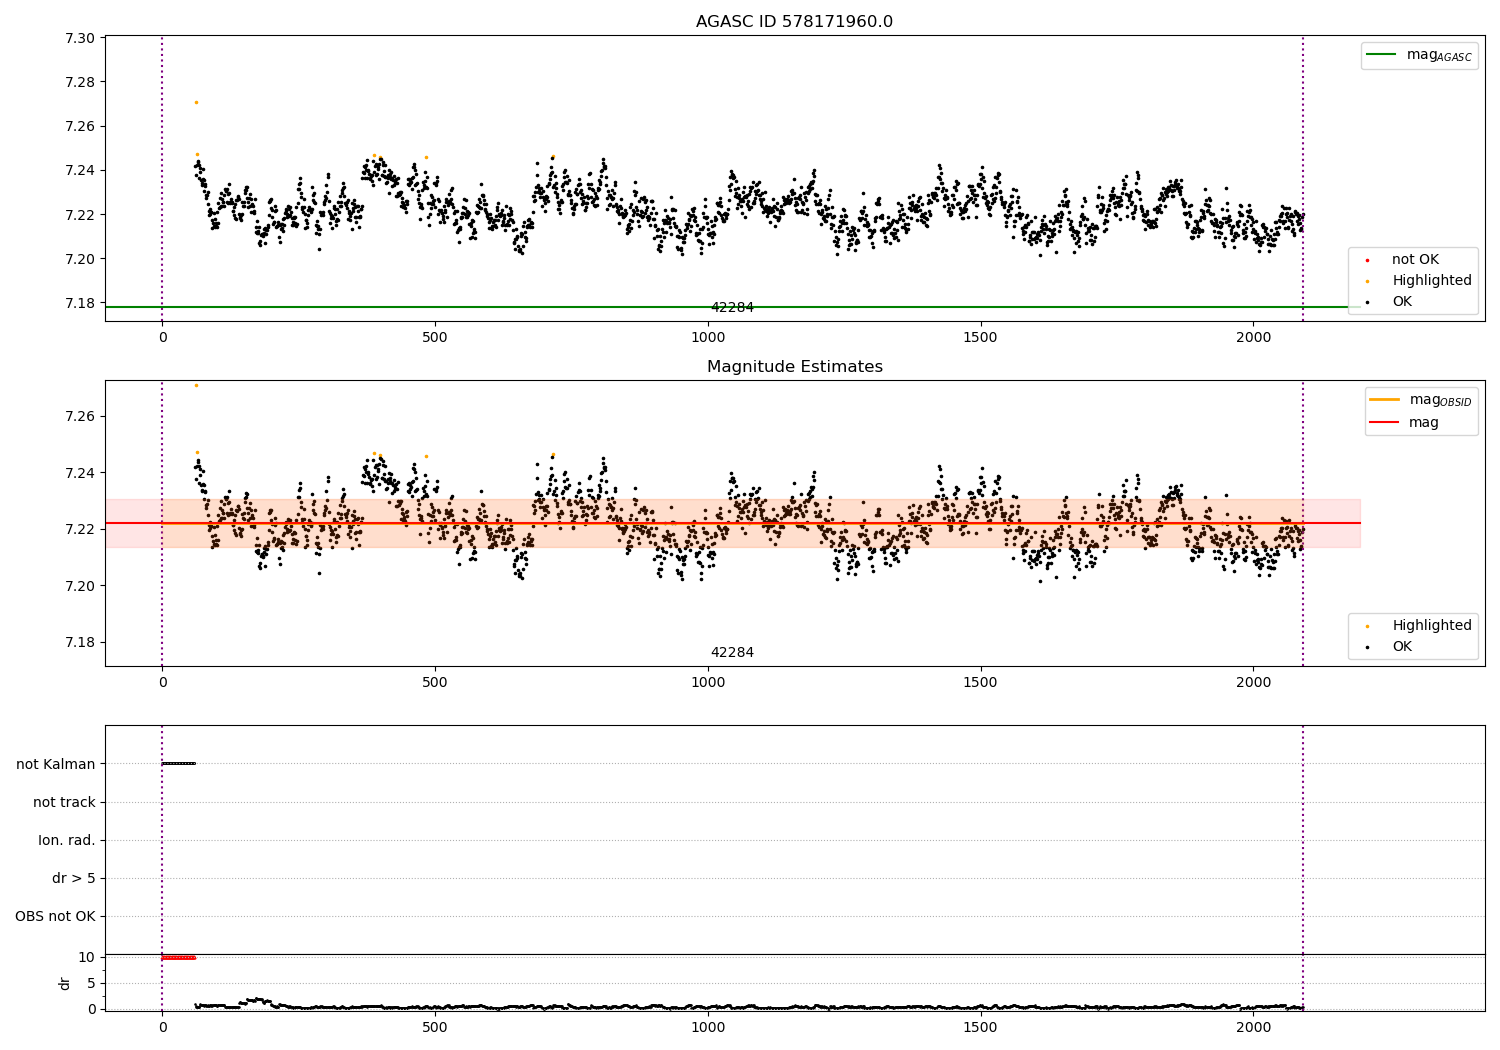Screen dimensions: 1500x1050
Task: Click the 'OBS not OK' axis label
Action: tap(55, 917)
